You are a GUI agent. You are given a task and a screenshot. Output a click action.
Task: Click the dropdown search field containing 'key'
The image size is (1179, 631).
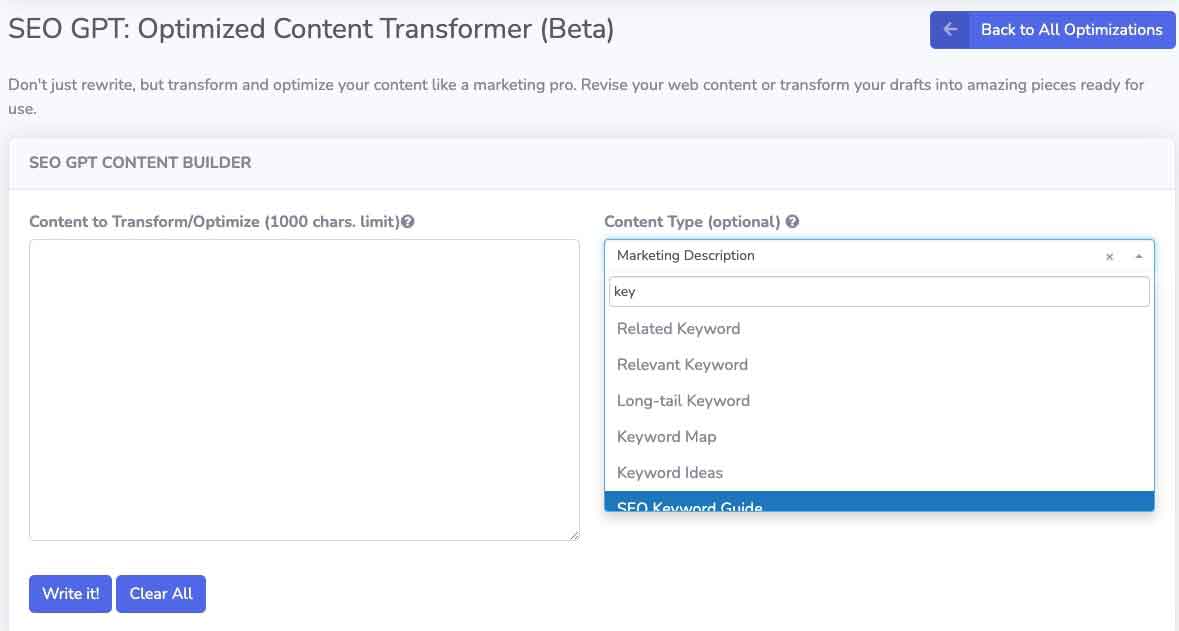pyautogui.click(x=879, y=292)
